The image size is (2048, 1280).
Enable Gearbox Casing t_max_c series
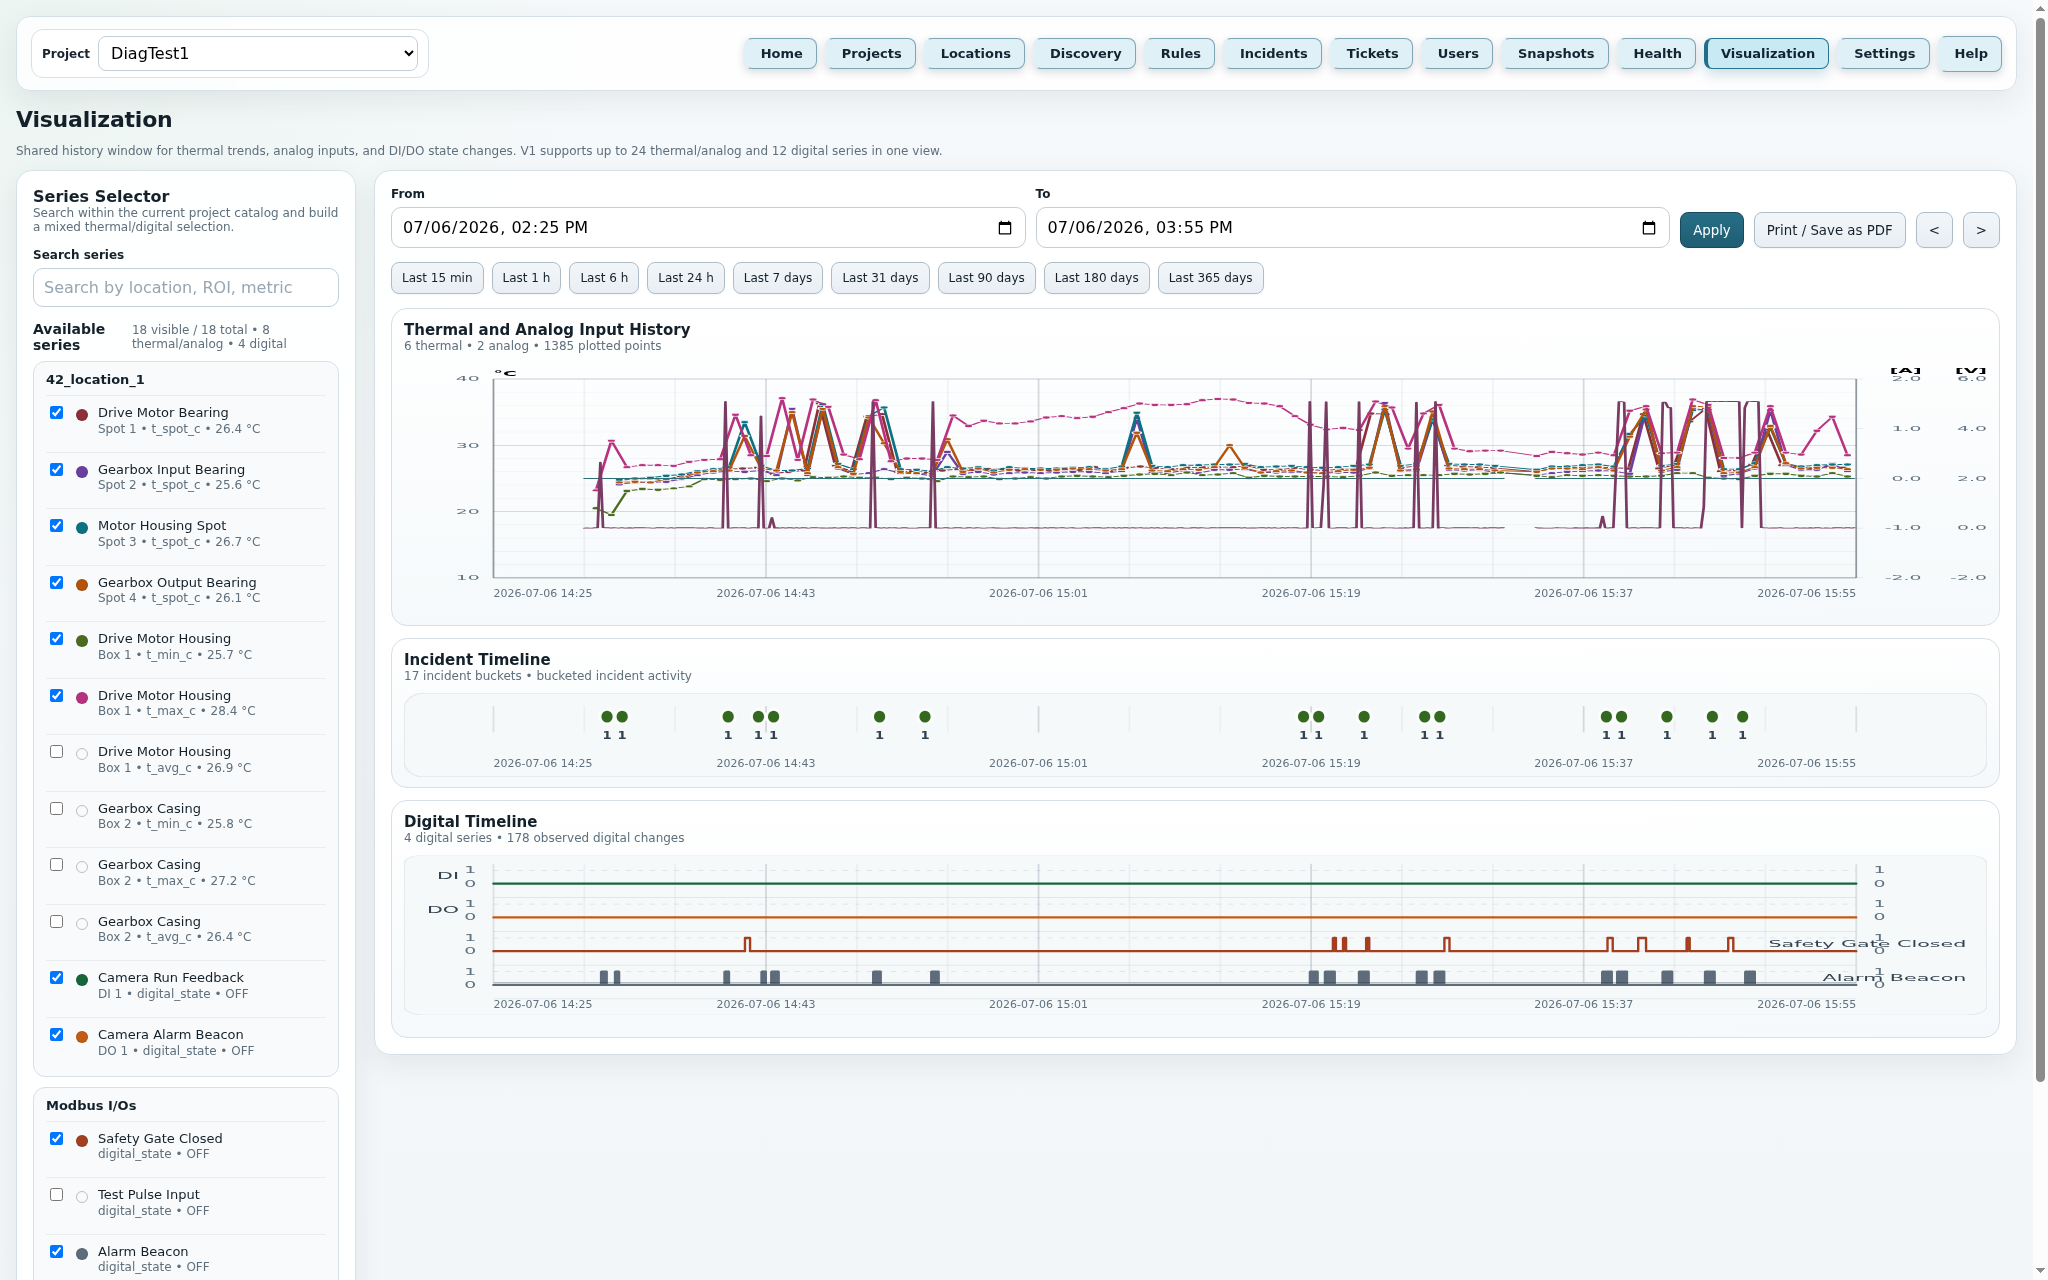56,865
